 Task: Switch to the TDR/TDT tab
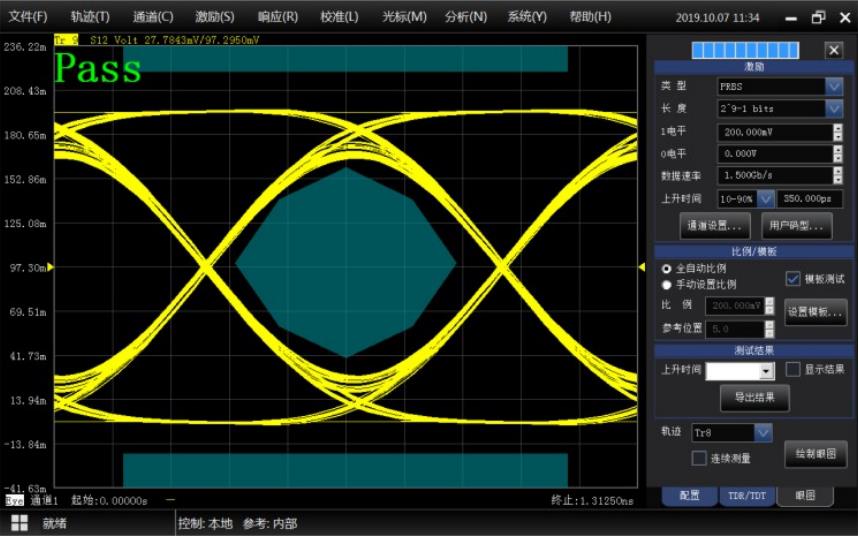(x=746, y=496)
